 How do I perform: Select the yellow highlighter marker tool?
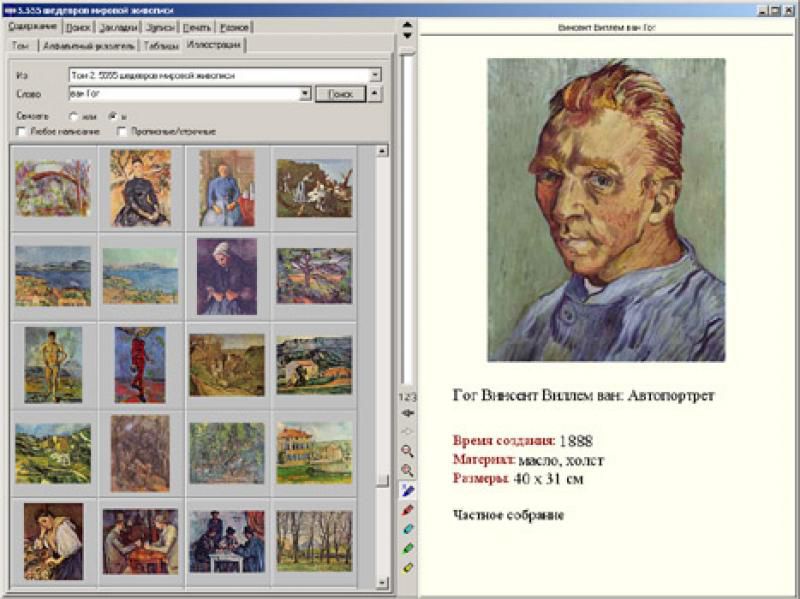tap(407, 567)
